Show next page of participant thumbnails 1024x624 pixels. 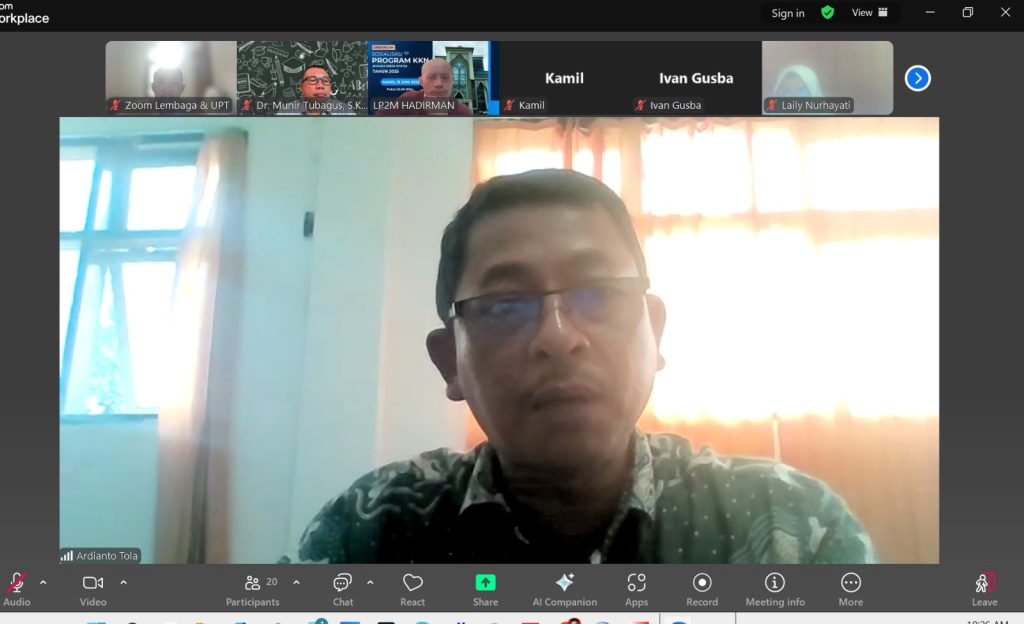pyautogui.click(x=917, y=78)
